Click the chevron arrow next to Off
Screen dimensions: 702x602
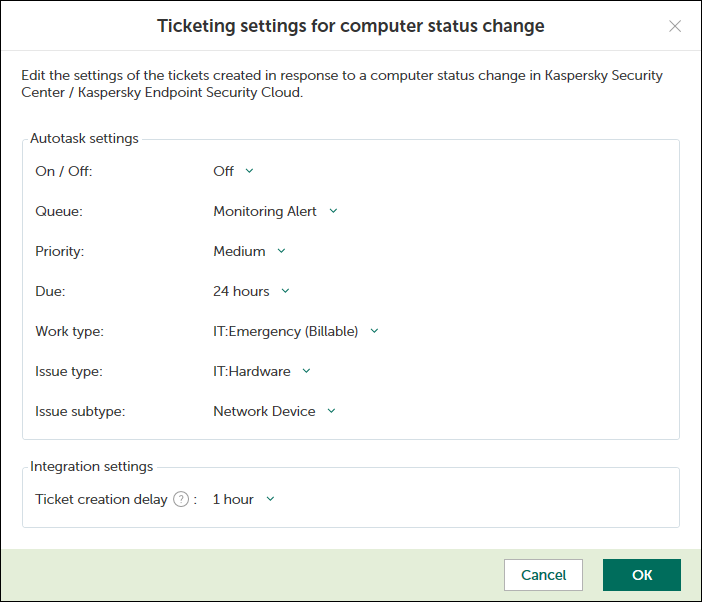(x=250, y=171)
